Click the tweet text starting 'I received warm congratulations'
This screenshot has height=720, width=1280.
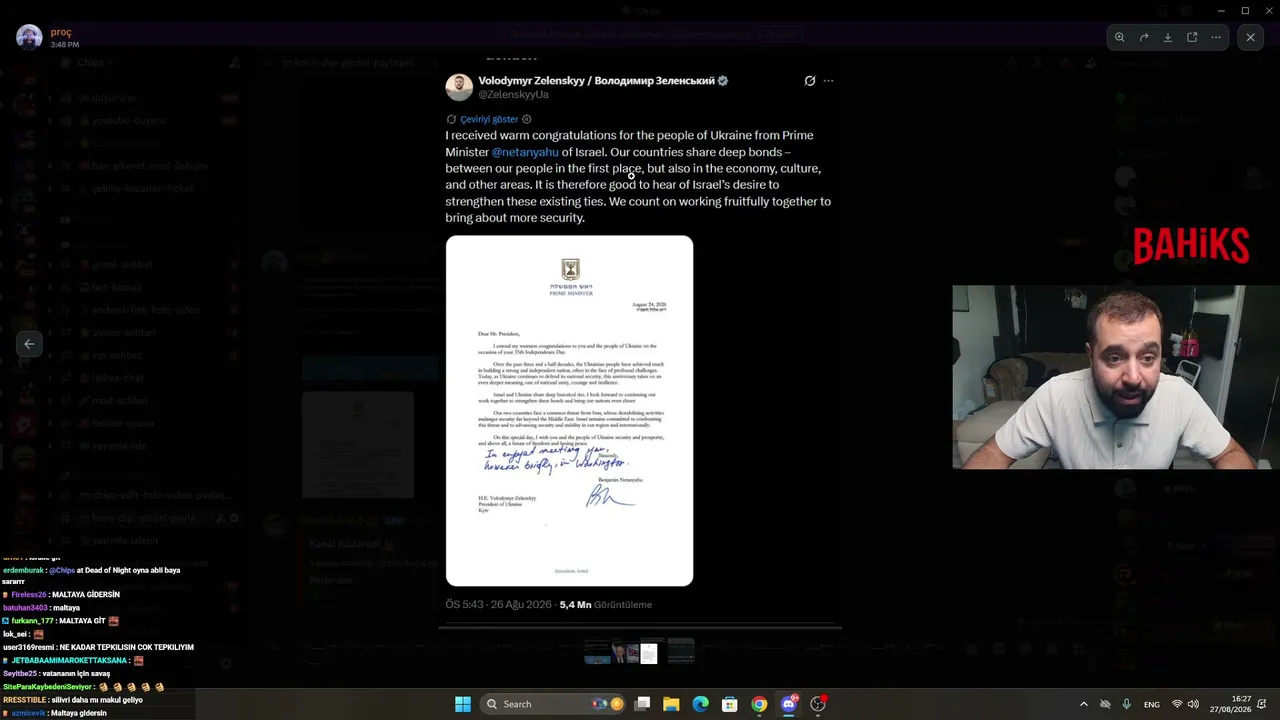click(638, 176)
